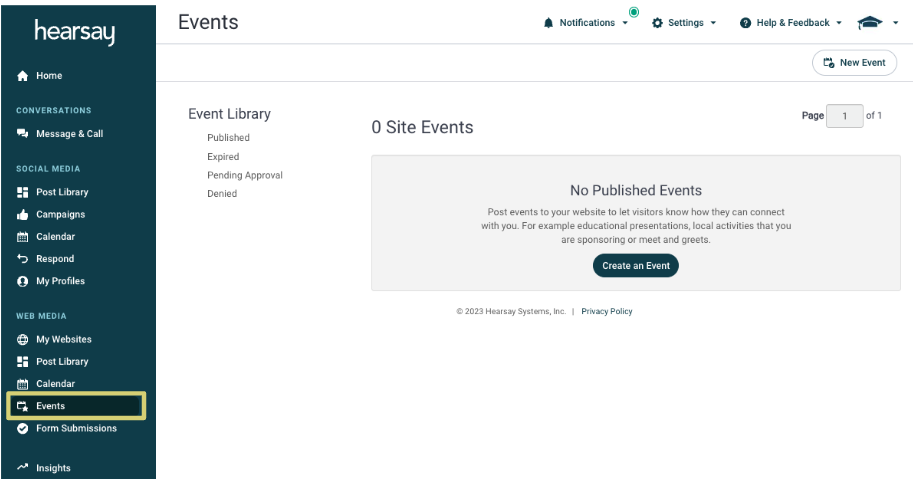Open the Privacy Policy link
The height and width of the screenshot is (481, 913).
point(607,312)
